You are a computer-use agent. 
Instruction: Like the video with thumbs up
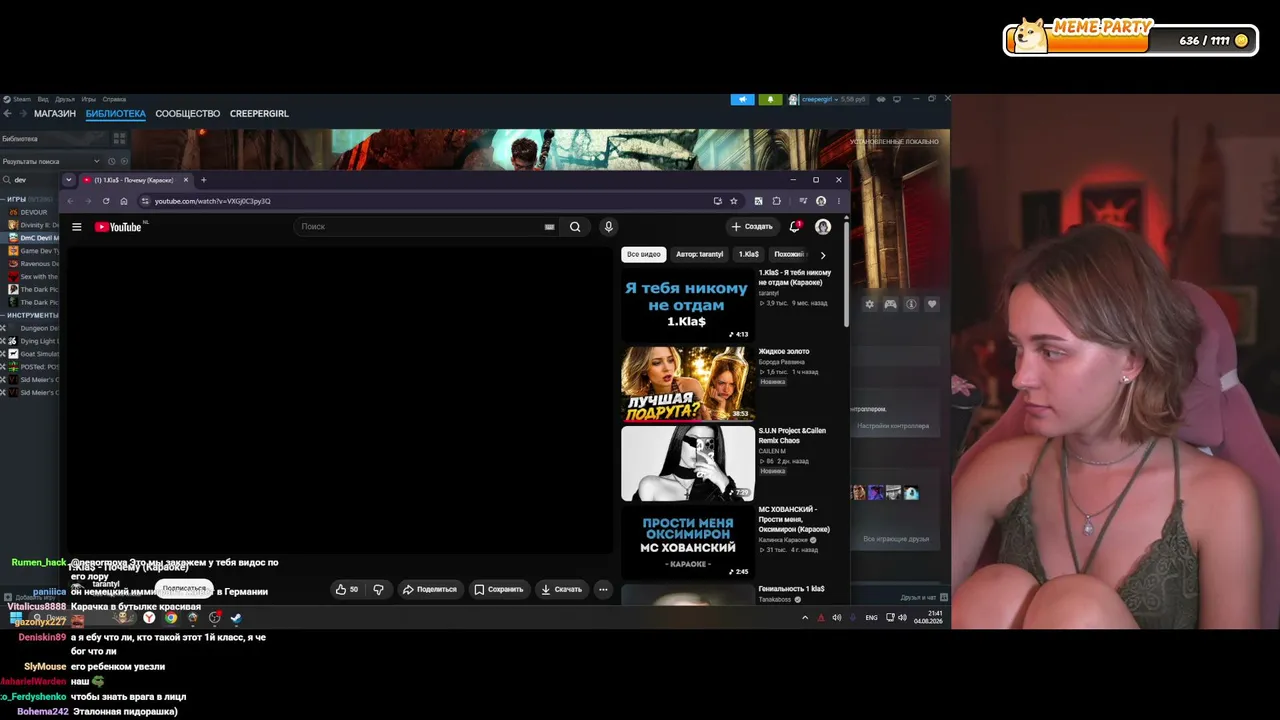pos(347,590)
